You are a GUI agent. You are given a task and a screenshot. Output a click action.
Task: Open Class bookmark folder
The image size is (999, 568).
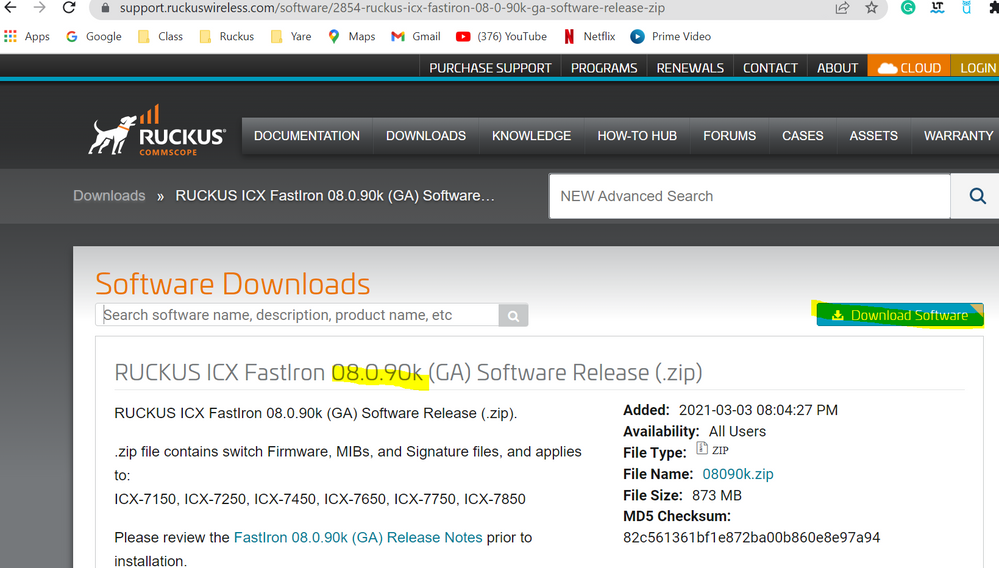[161, 36]
